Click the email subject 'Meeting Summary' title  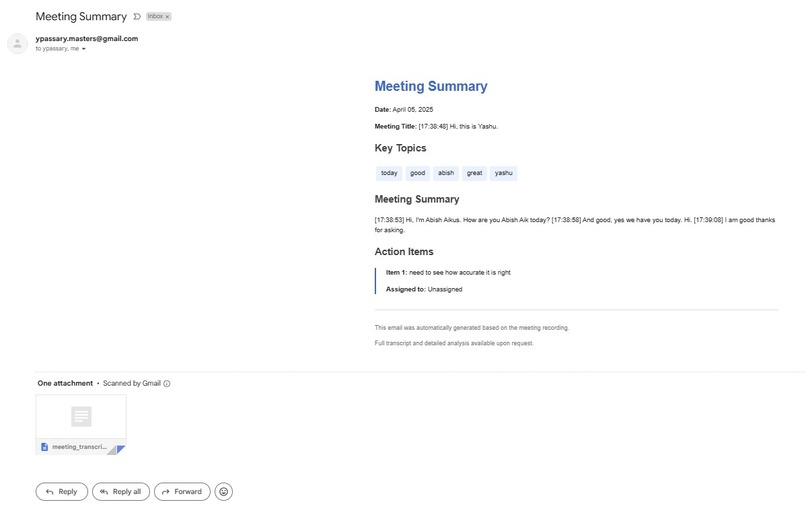[x=81, y=16]
